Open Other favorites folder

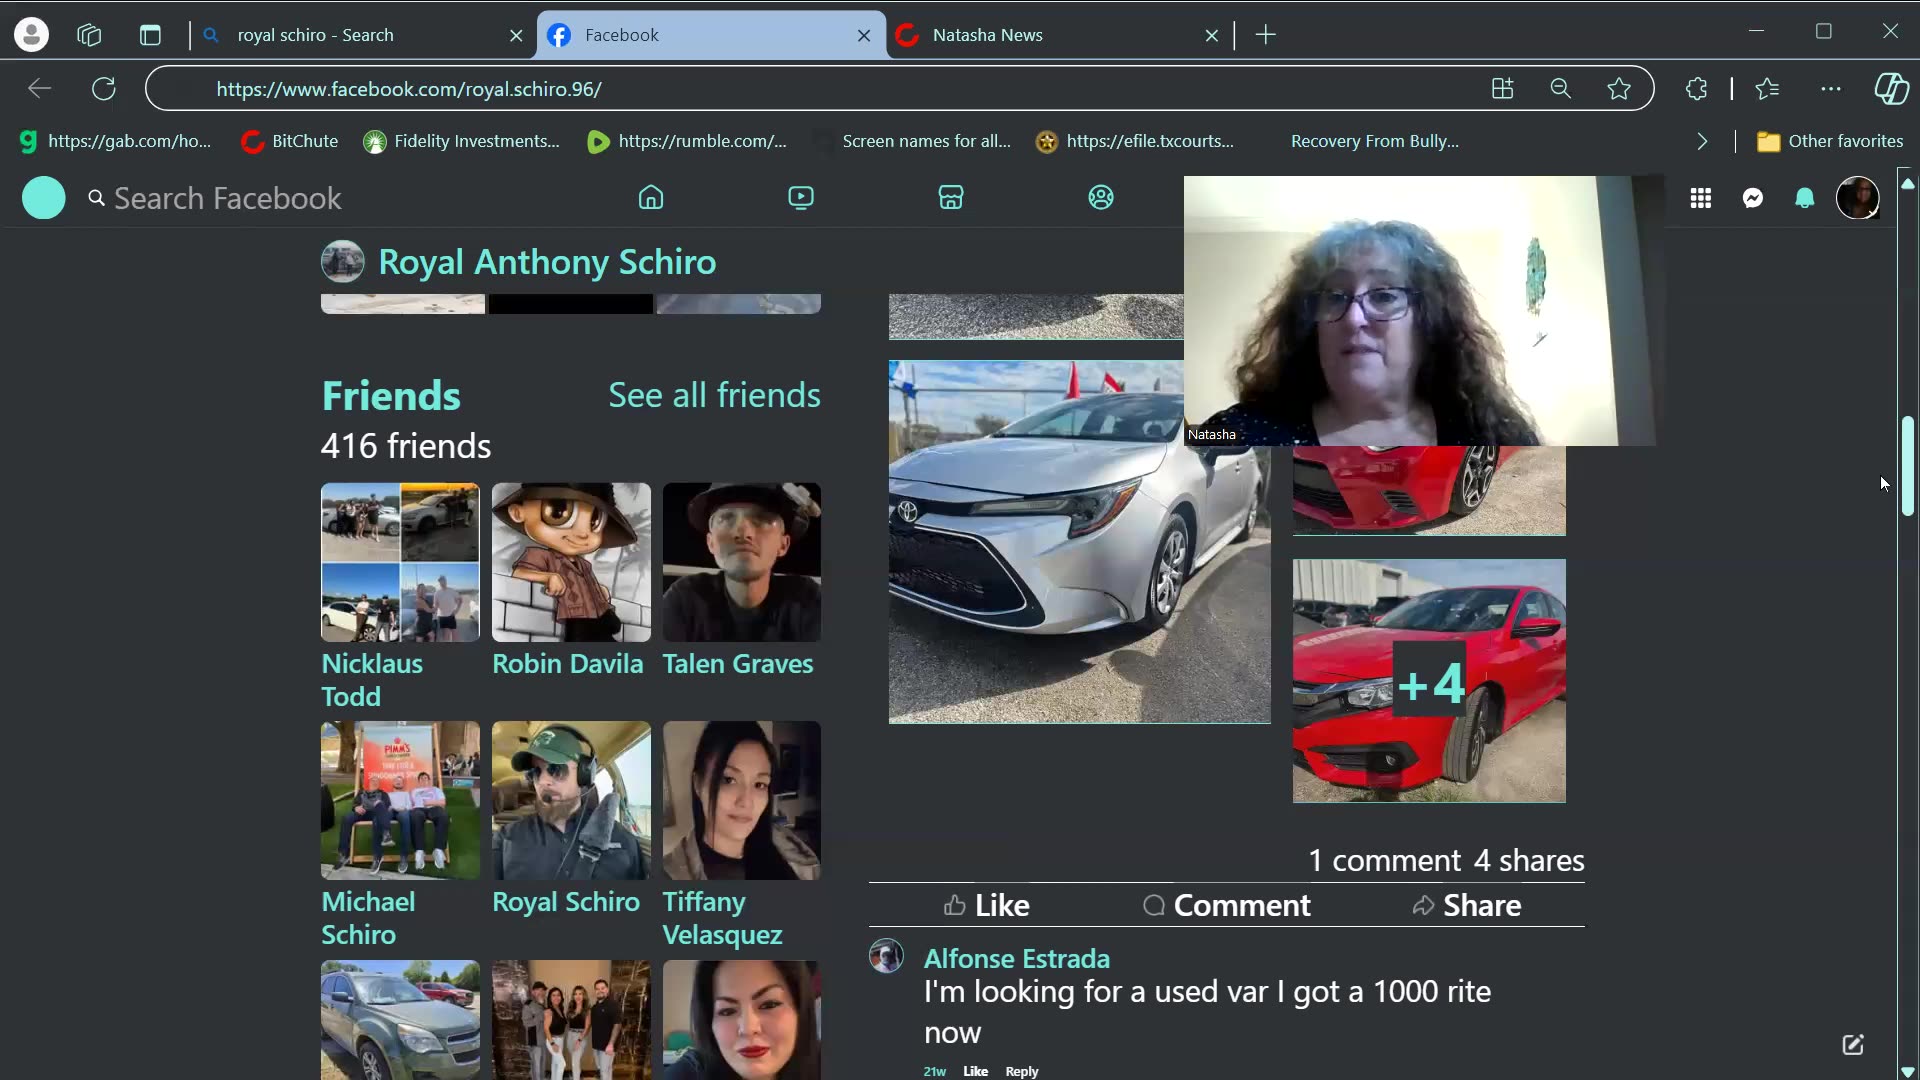(x=1830, y=142)
